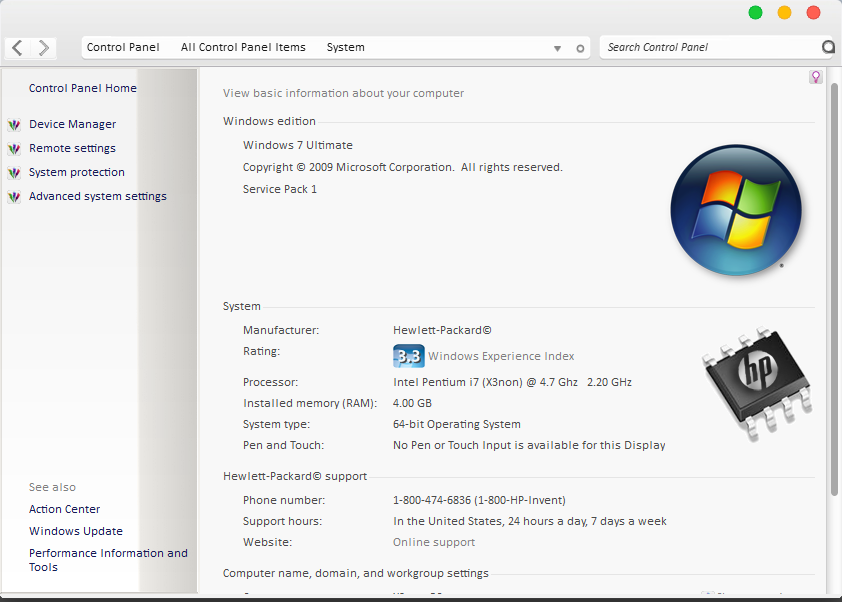The height and width of the screenshot is (602, 842).
Task: Click the shield icon beside Advanced system settings
Action: 14,197
